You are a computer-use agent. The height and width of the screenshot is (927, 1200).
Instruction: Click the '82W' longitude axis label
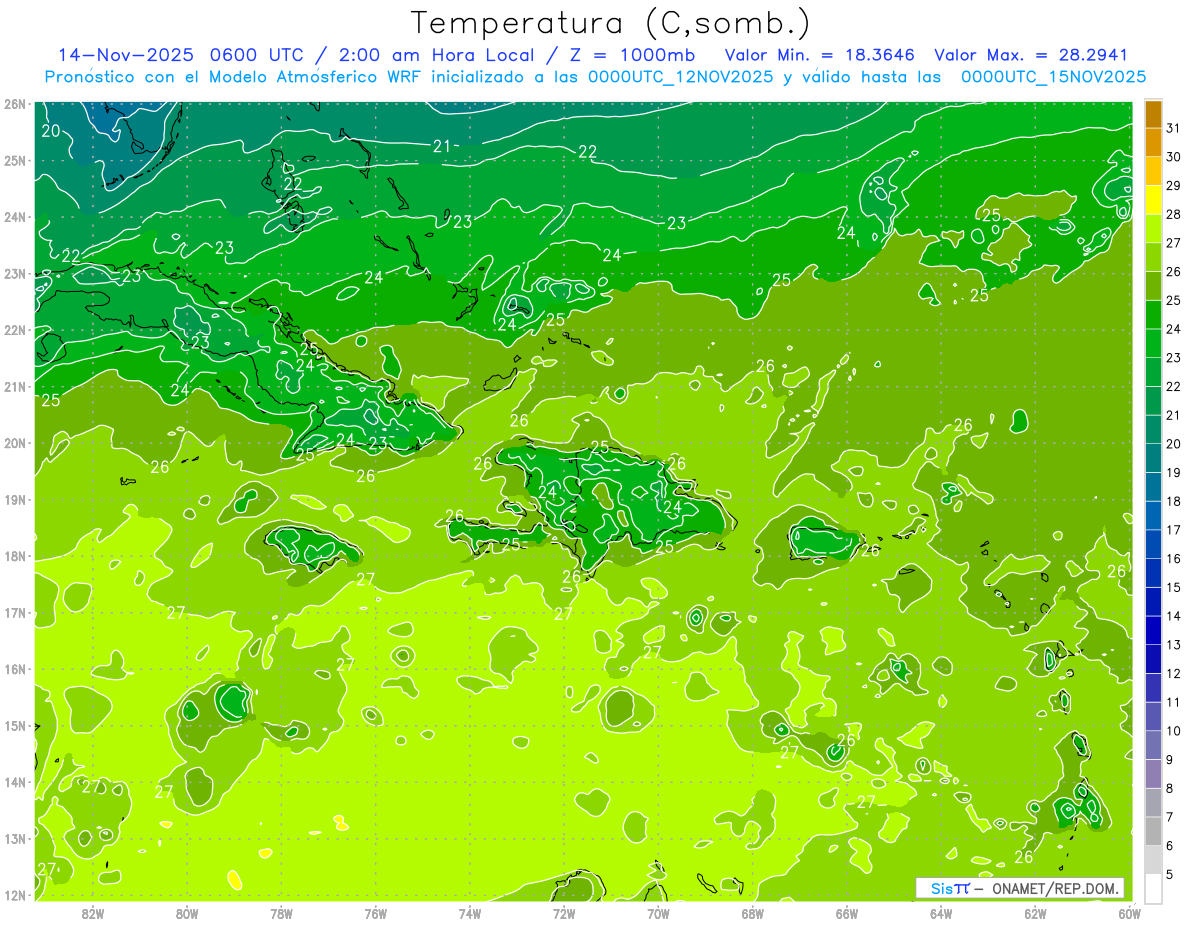(x=93, y=913)
